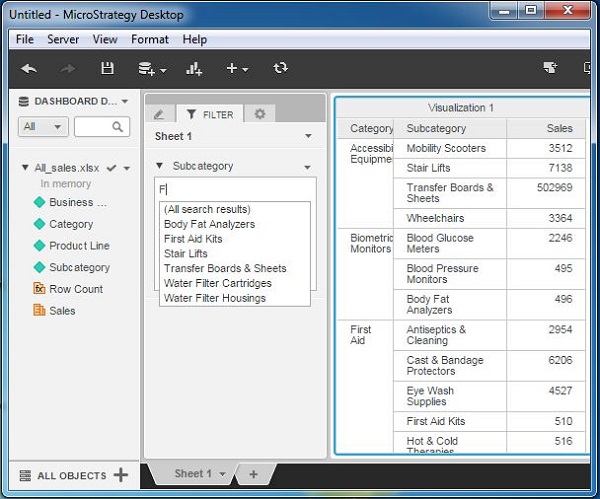Viewport: 600px width, 499px height.
Task: Click the checkmark beside All_sales.xlsx
Action: click(112, 168)
